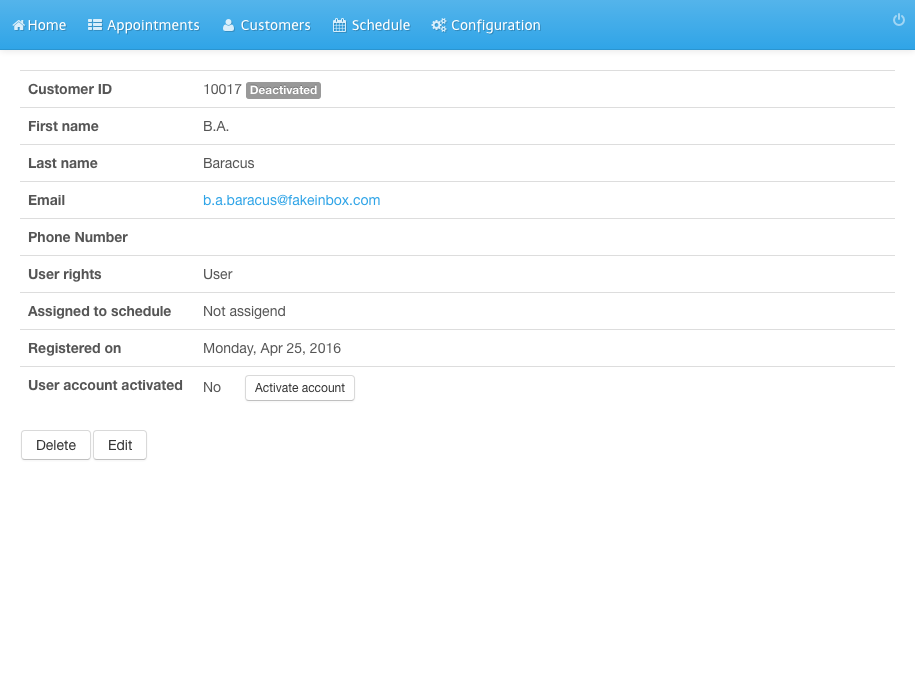Go to Appointments menu label
The width and height of the screenshot is (915, 700).
[x=153, y=25]
